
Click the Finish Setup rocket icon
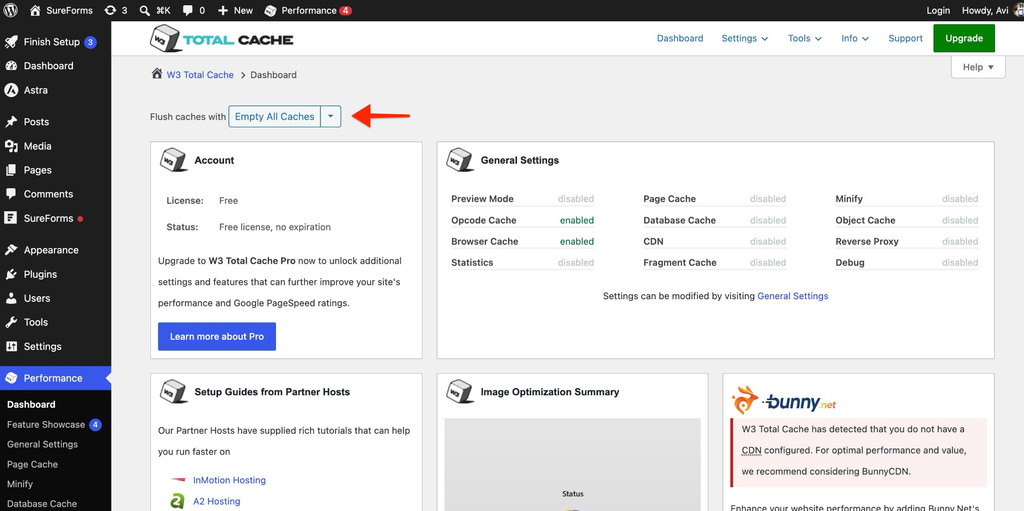[11, 42]
